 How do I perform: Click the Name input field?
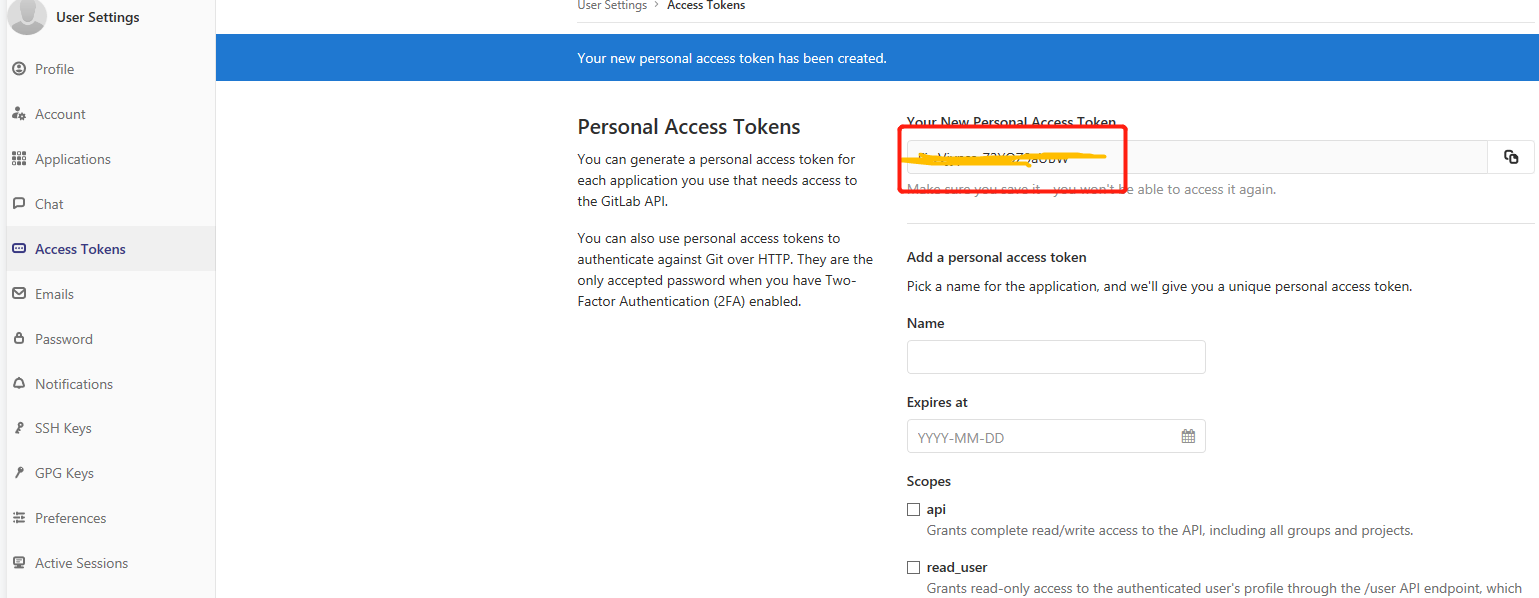(1055, 356)
